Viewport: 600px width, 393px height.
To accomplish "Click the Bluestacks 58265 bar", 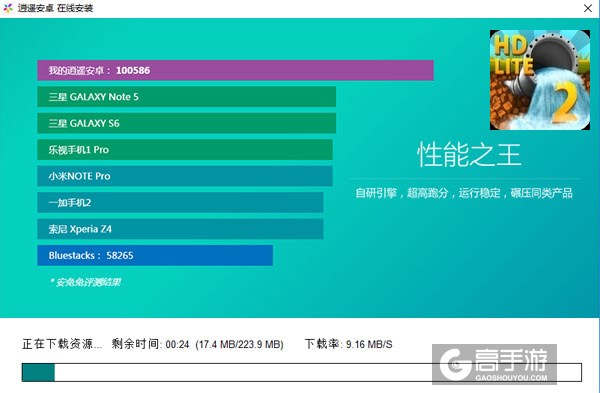I will [x=155, y=255].
